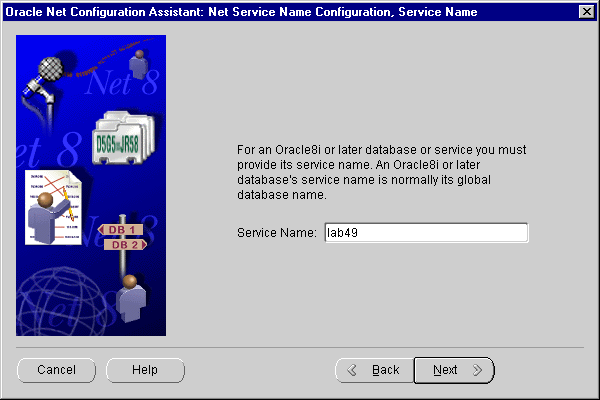Go to previous step with Back
This screenshot has width=600, height=400.
click(x=375, y=370)
